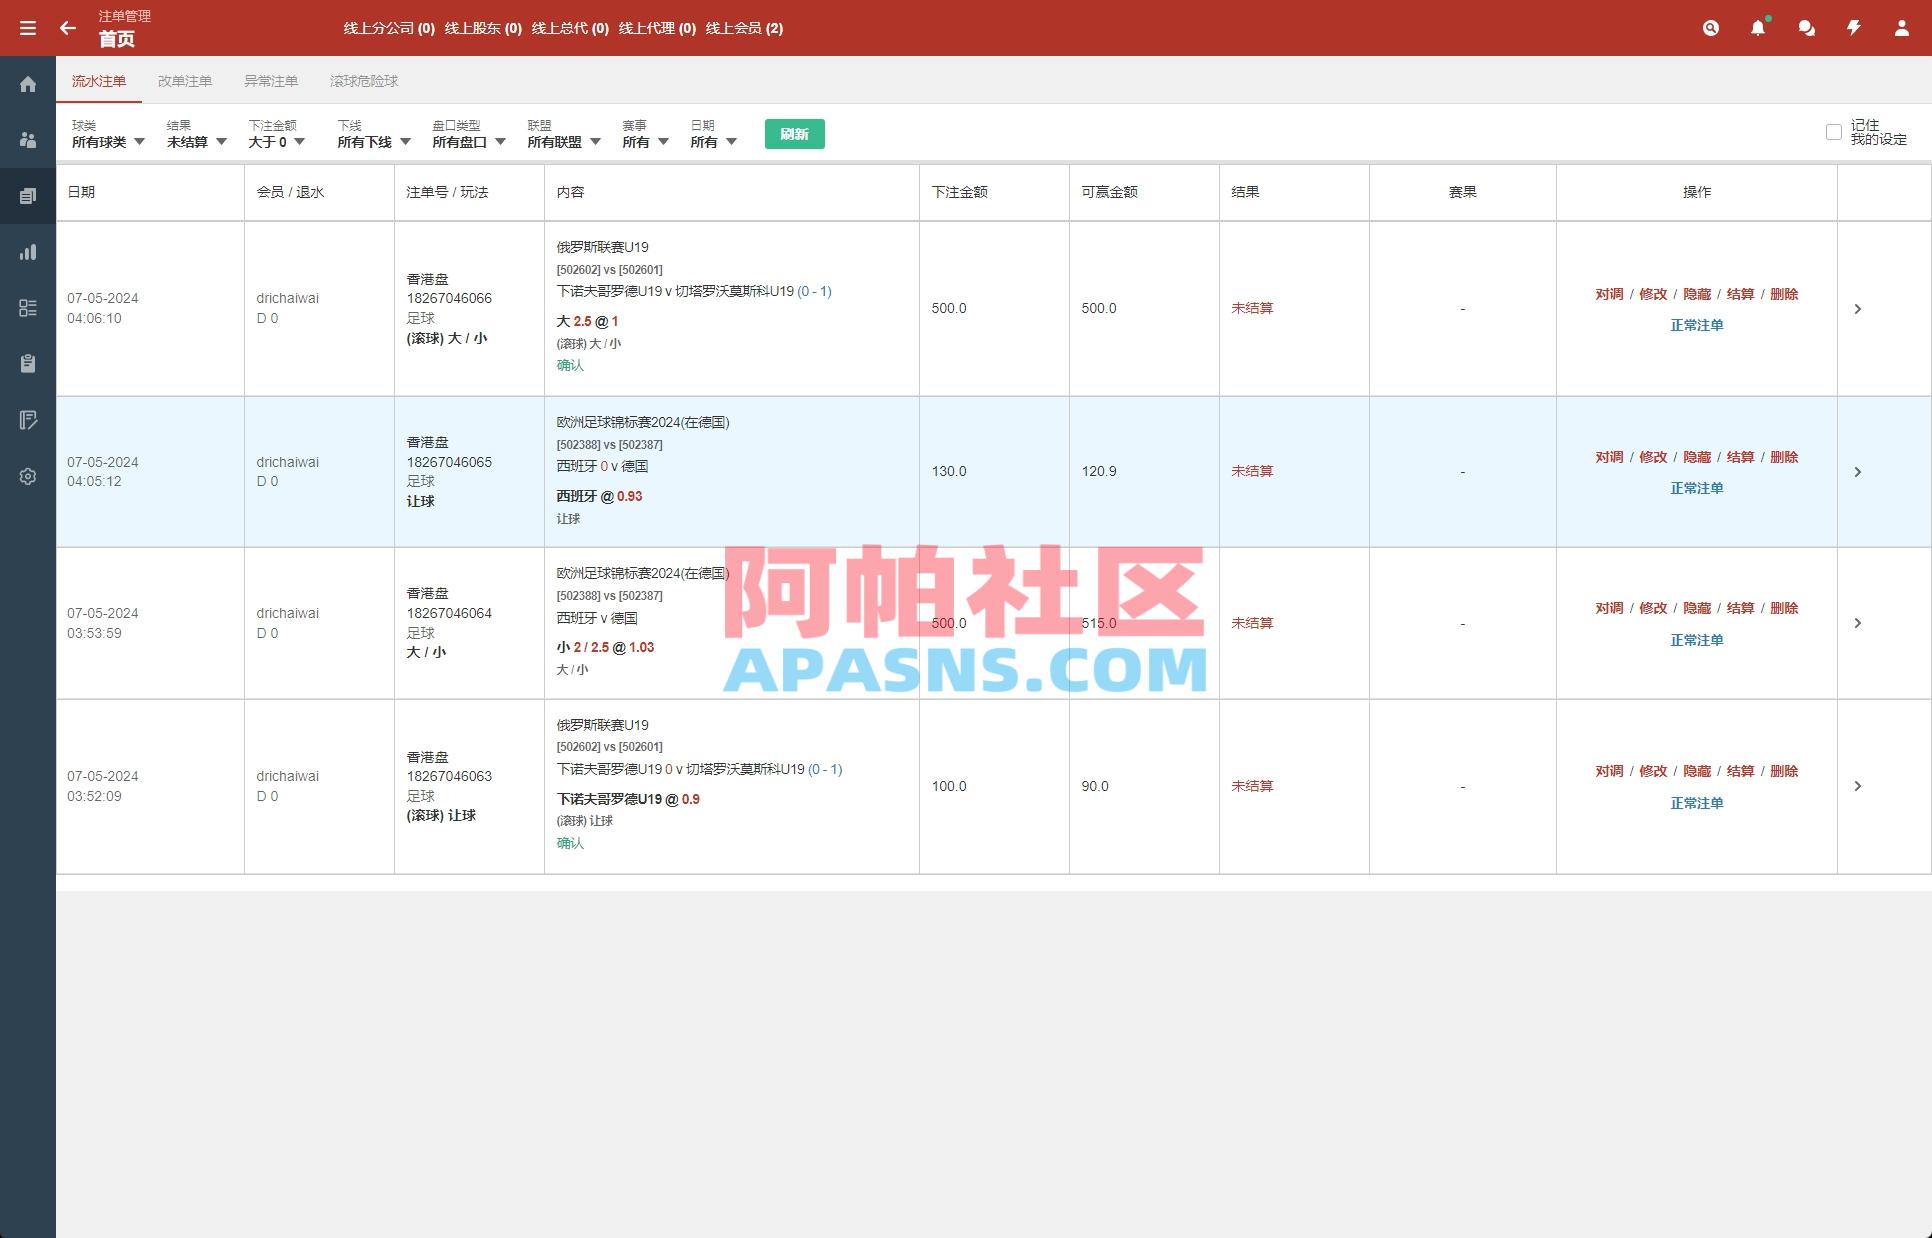Select the home icon in sidebar

point(28,84)
